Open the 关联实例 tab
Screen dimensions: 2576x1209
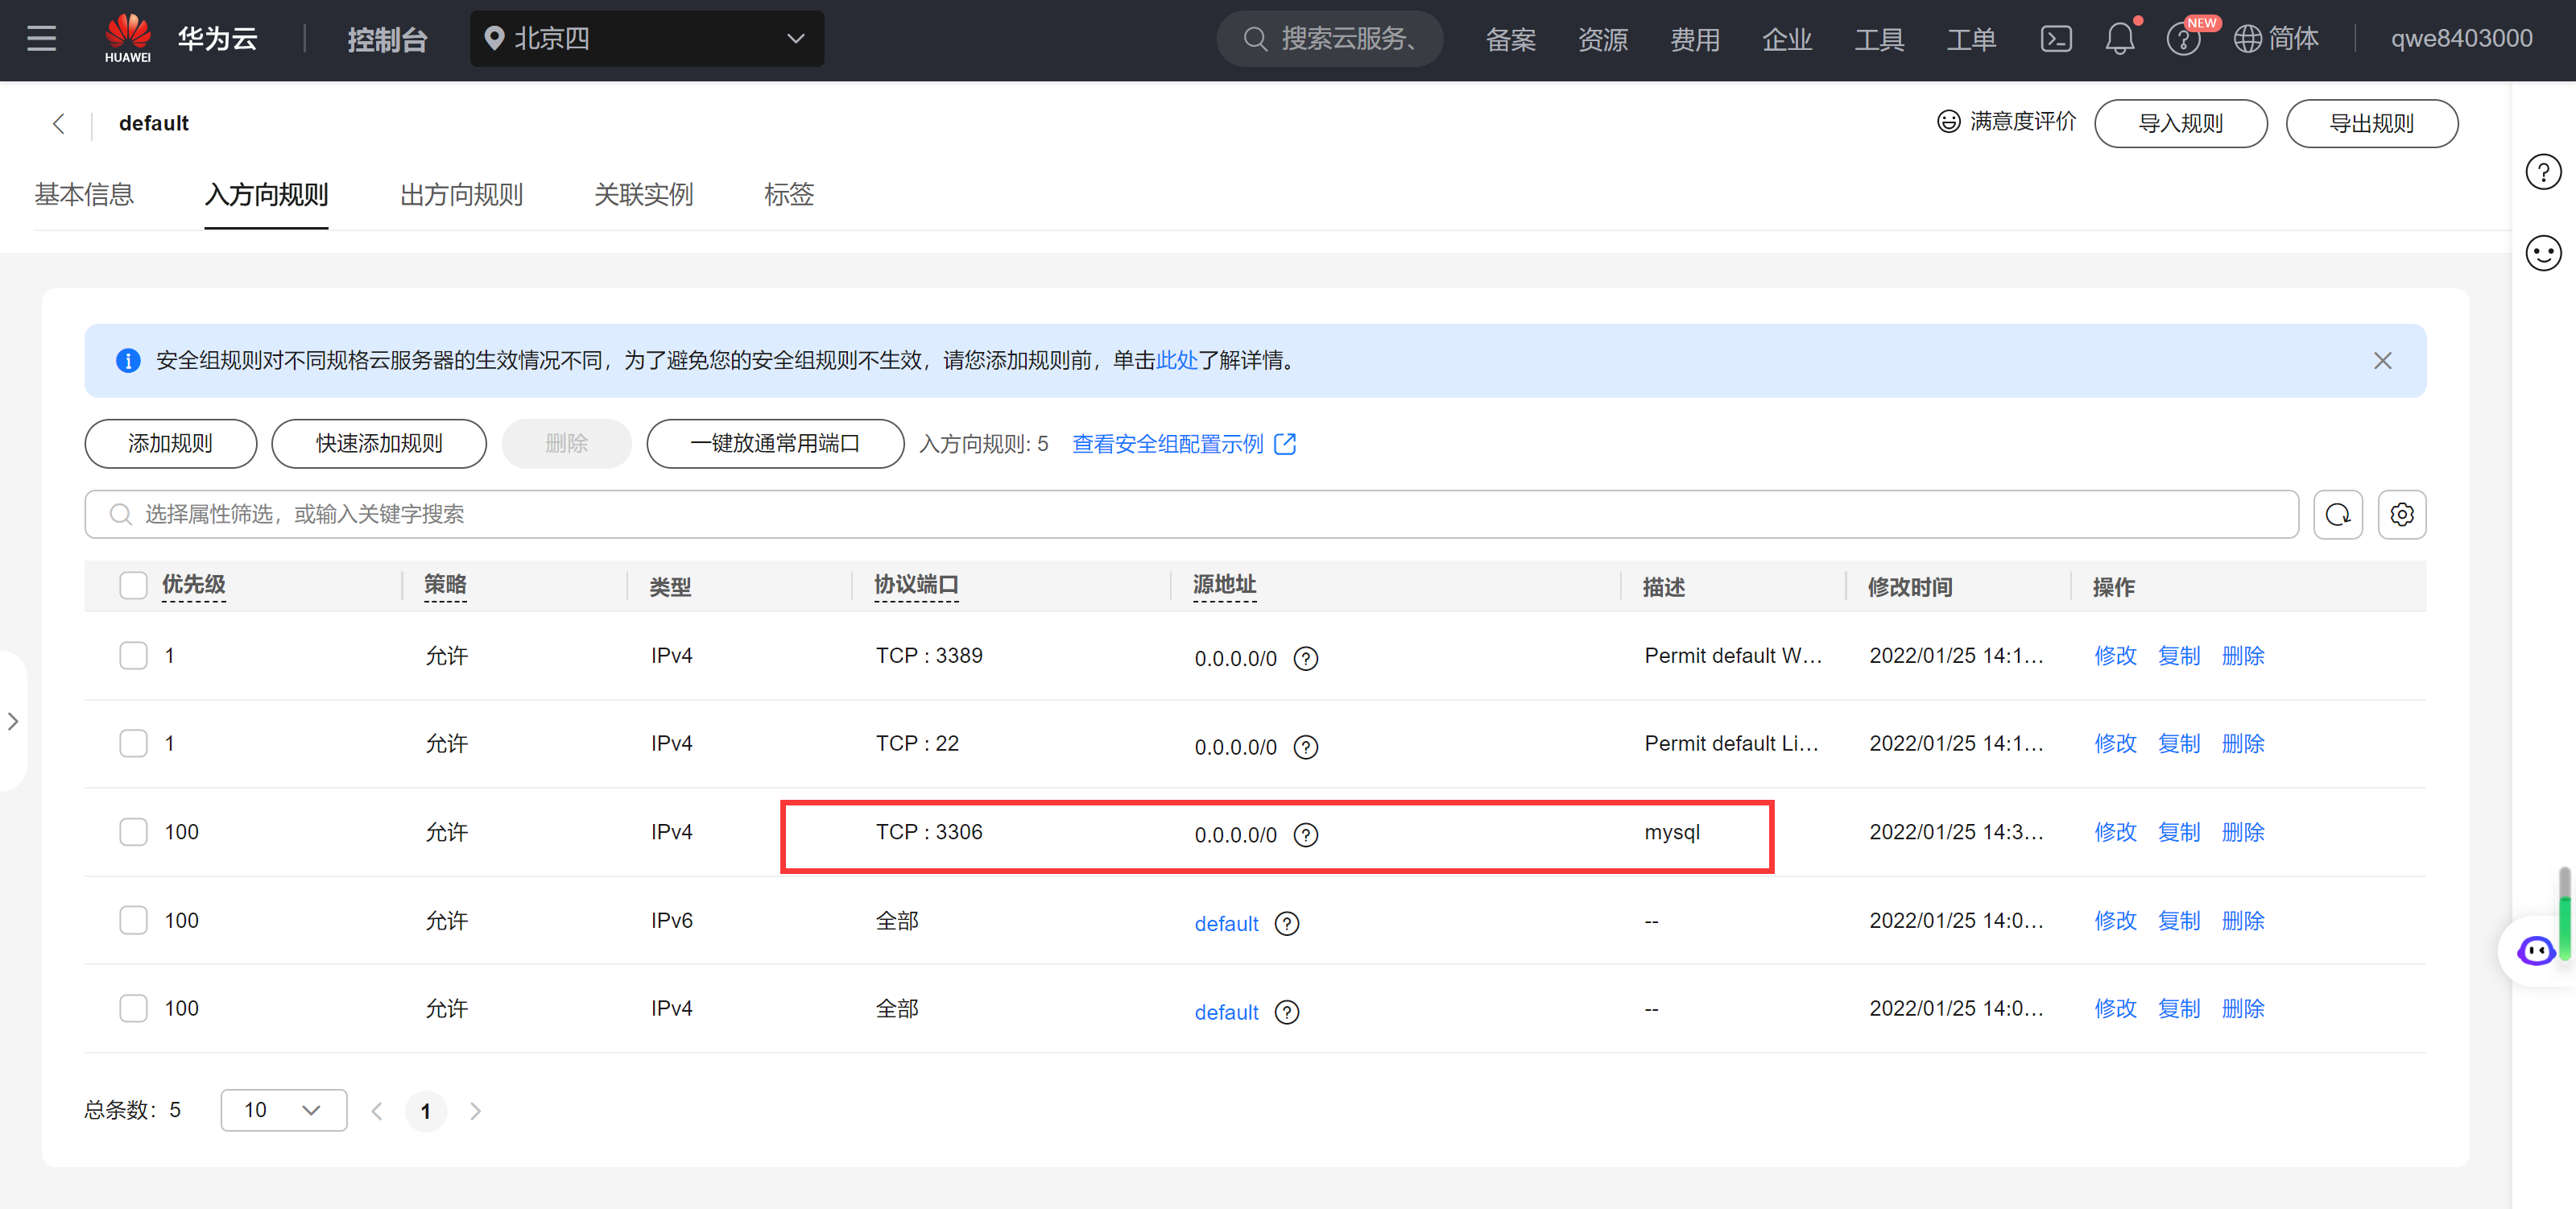click(643, 194)
